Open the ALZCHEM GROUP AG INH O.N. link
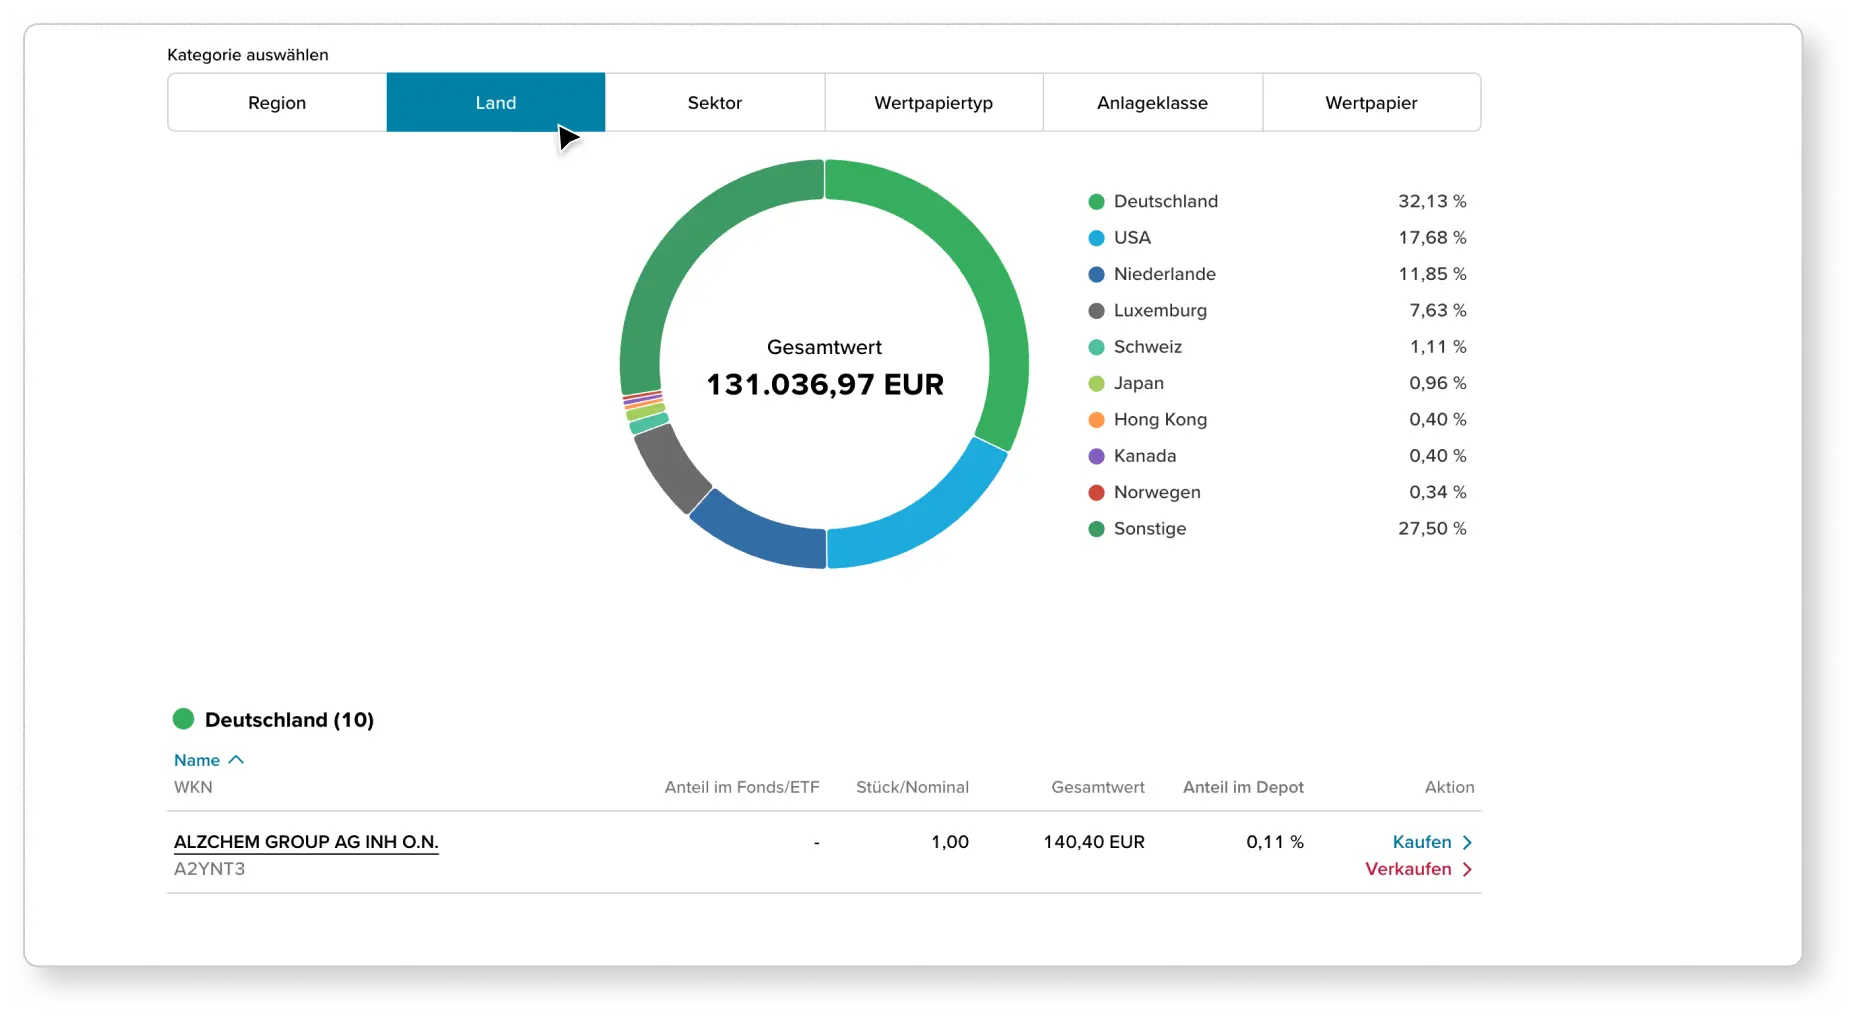This screenshot has height=1026, width=1850. pyautogui.click(x=306, y=842)
